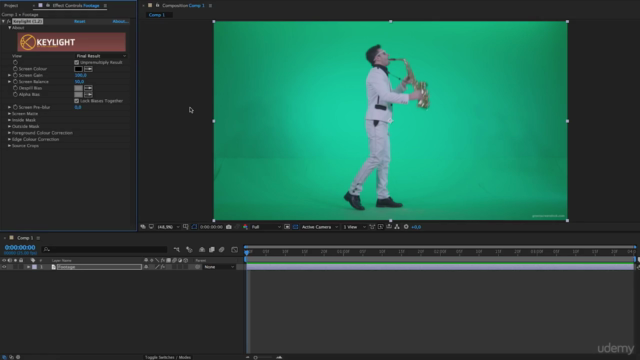
Task: Open the View dropdown showing Final Result
Action: pos(101,56)
